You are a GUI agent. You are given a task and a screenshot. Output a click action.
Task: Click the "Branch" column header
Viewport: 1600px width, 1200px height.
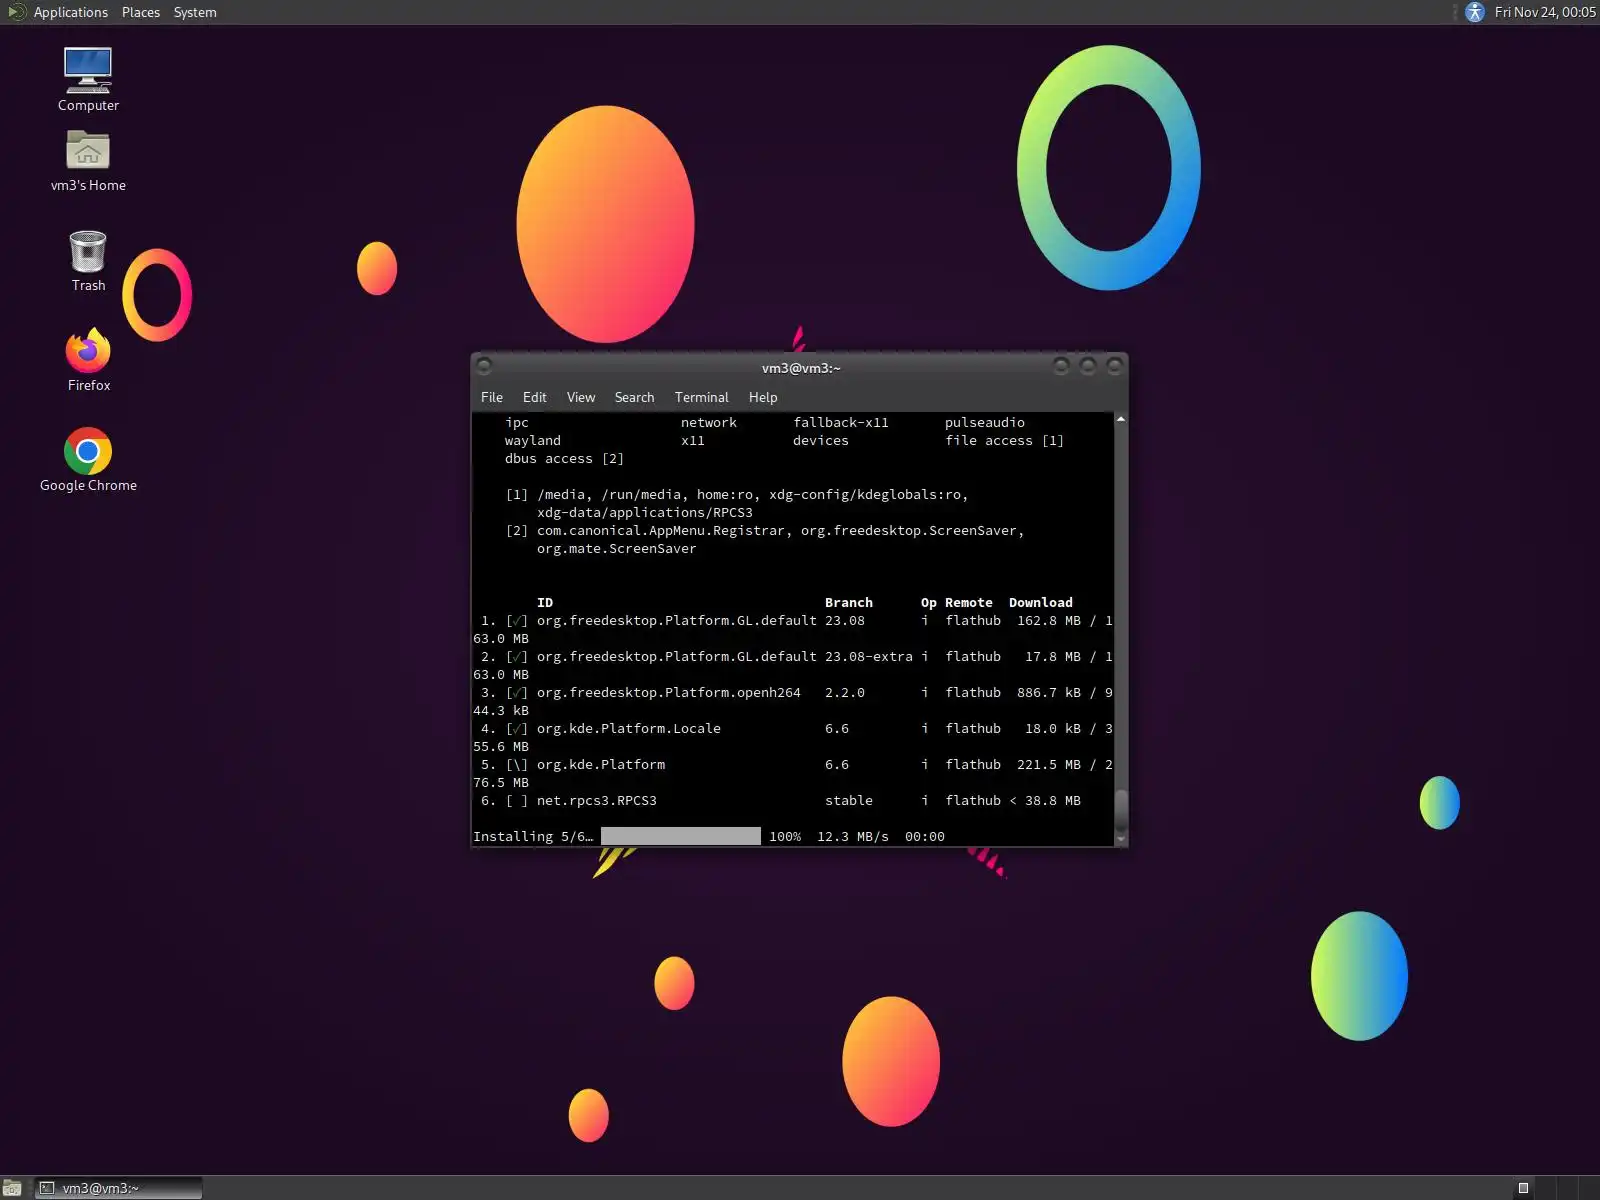[849, 602]
